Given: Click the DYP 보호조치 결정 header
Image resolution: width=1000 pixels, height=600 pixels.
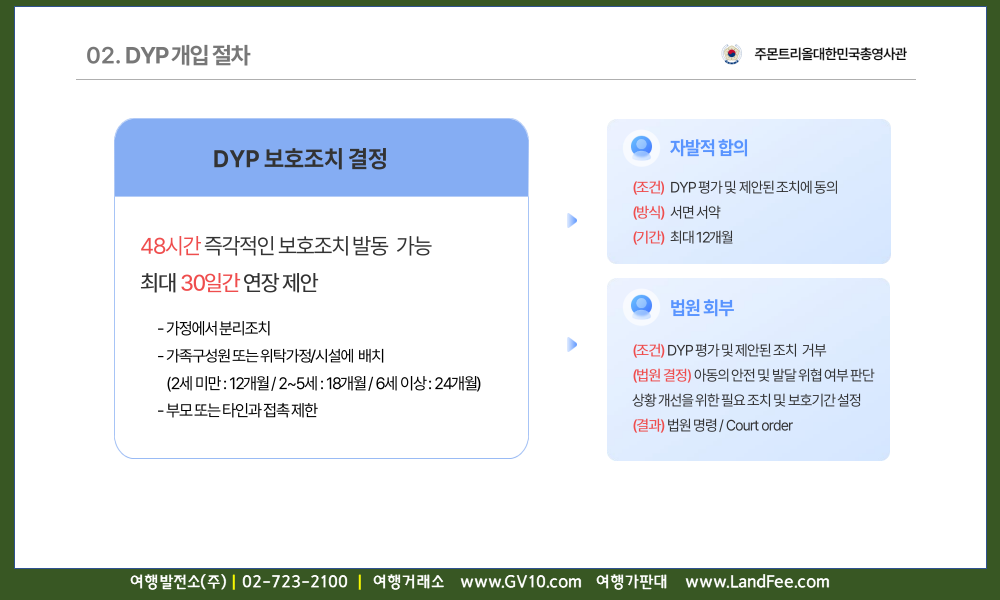Looking at the screenshot, I should (300, 159).
